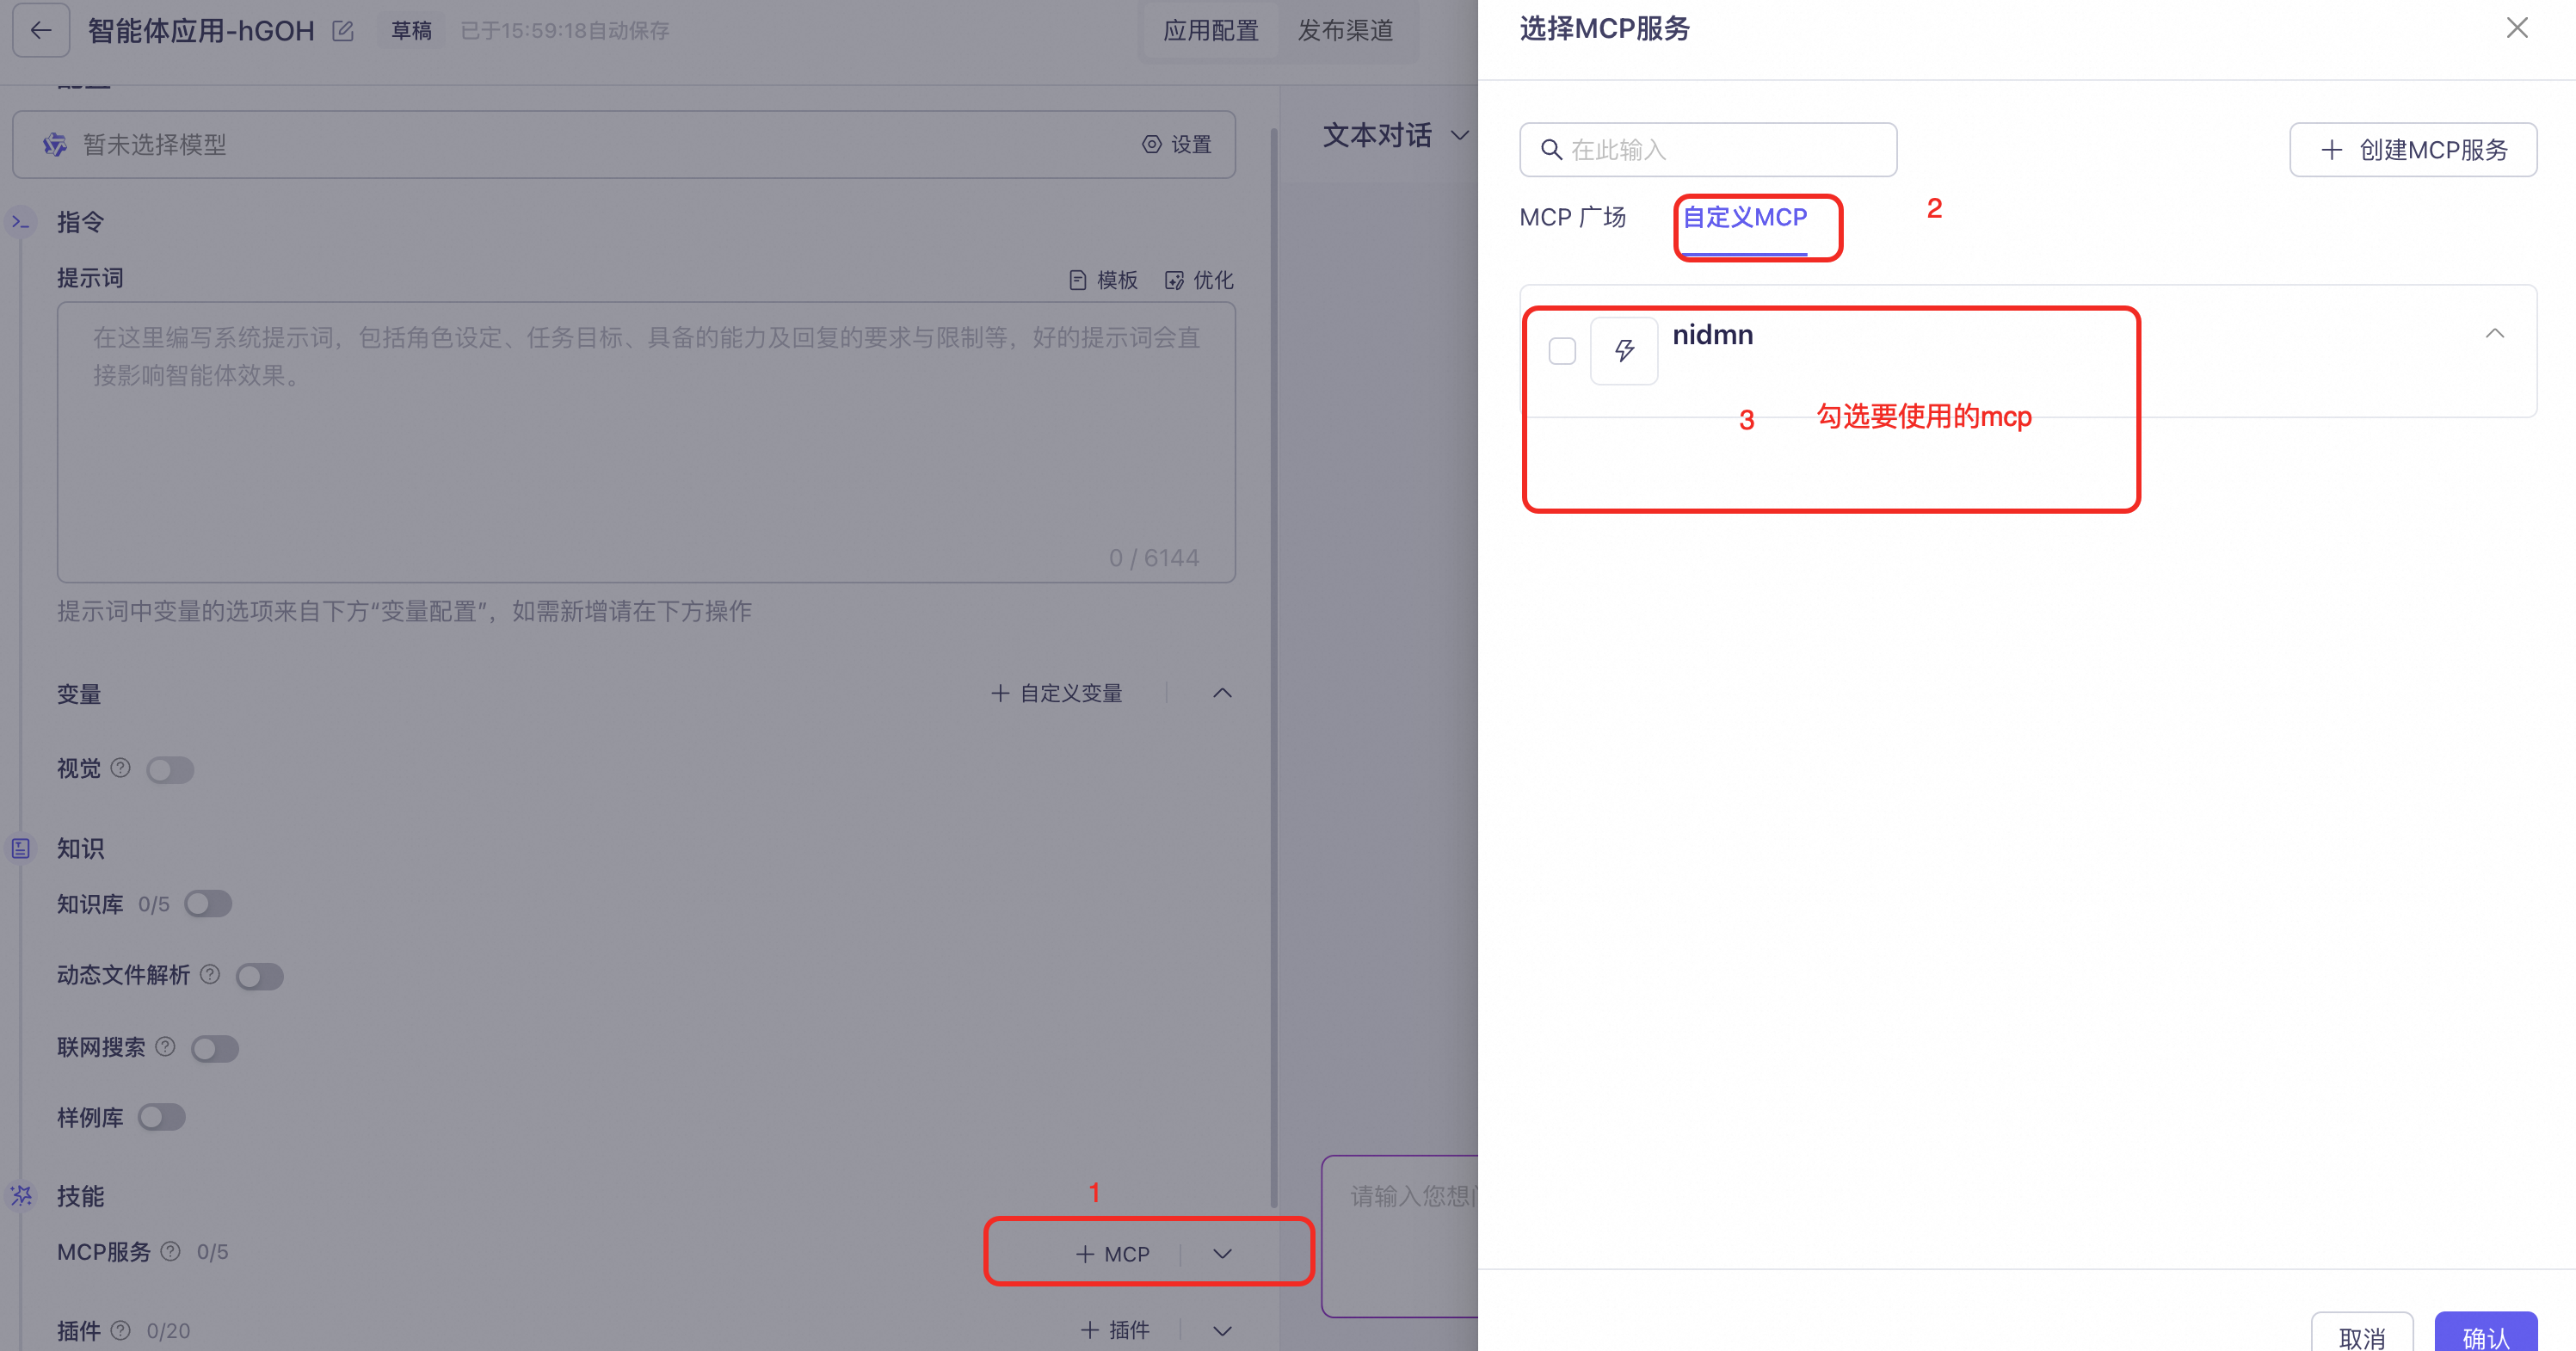
Task: Toggle the 知识库 switch
Action: 208,904
